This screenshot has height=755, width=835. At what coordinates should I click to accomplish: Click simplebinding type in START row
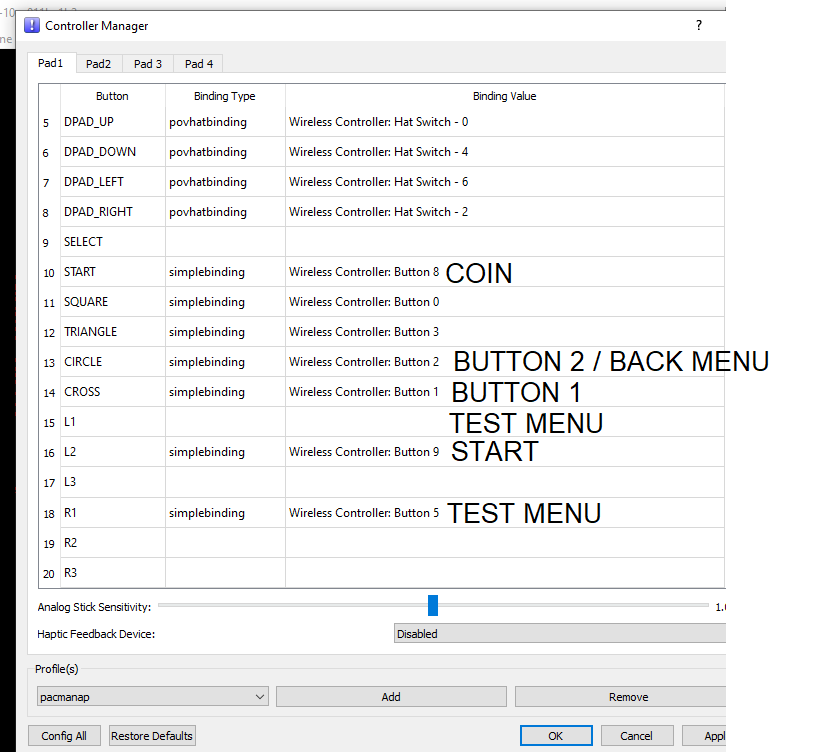click(225, 272)
